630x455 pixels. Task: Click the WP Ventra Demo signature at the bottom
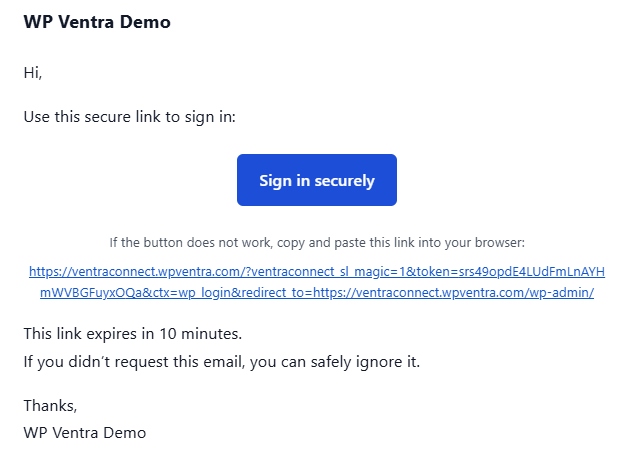85,433
